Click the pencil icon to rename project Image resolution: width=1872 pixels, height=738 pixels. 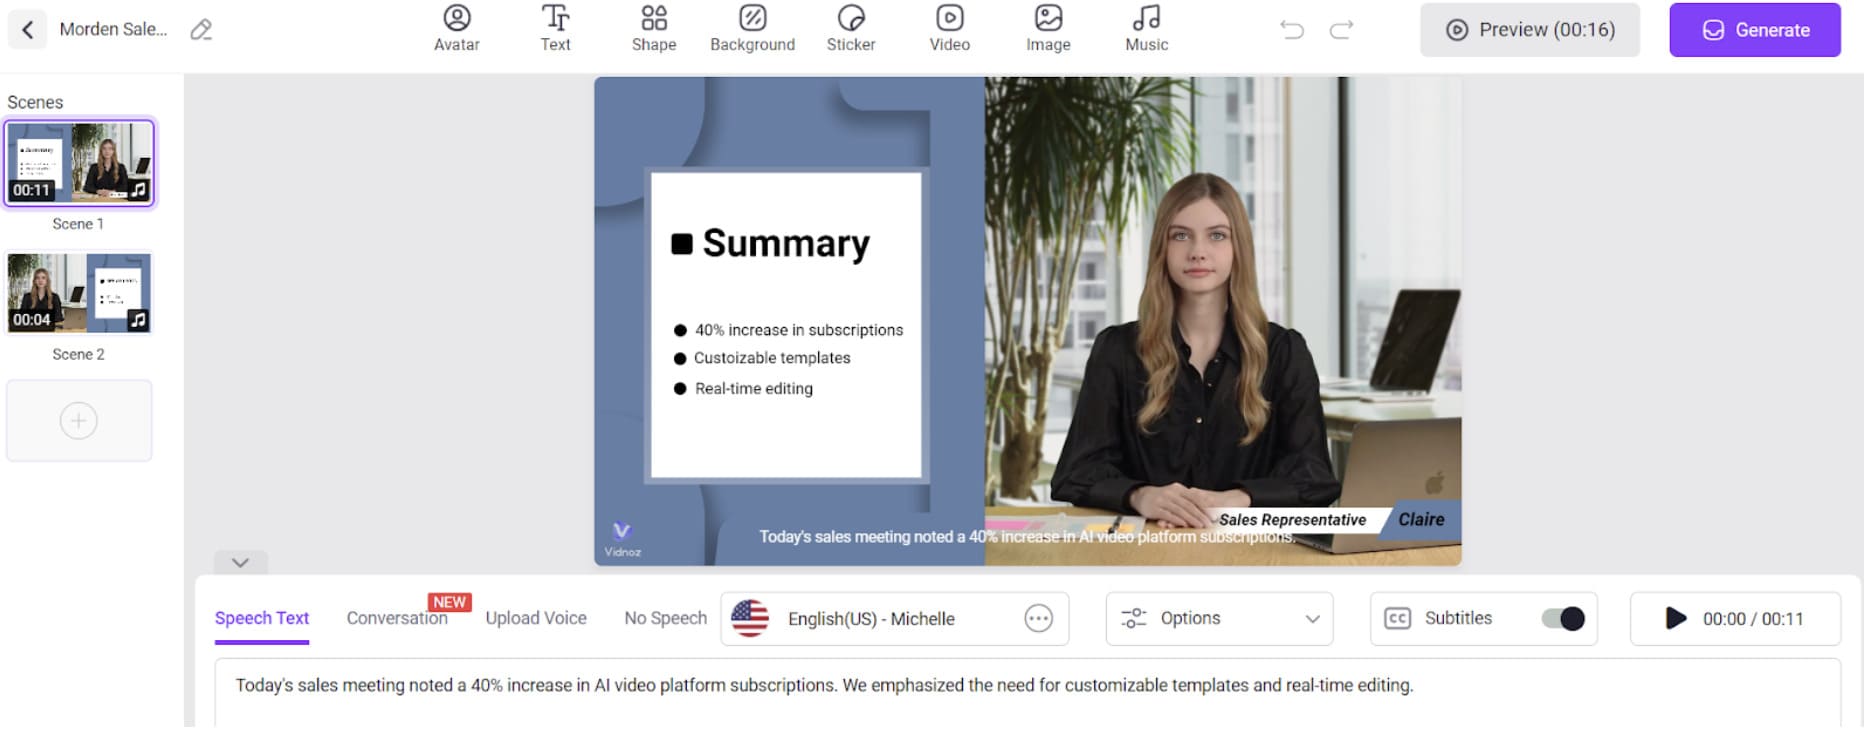(x=201, y=30)
